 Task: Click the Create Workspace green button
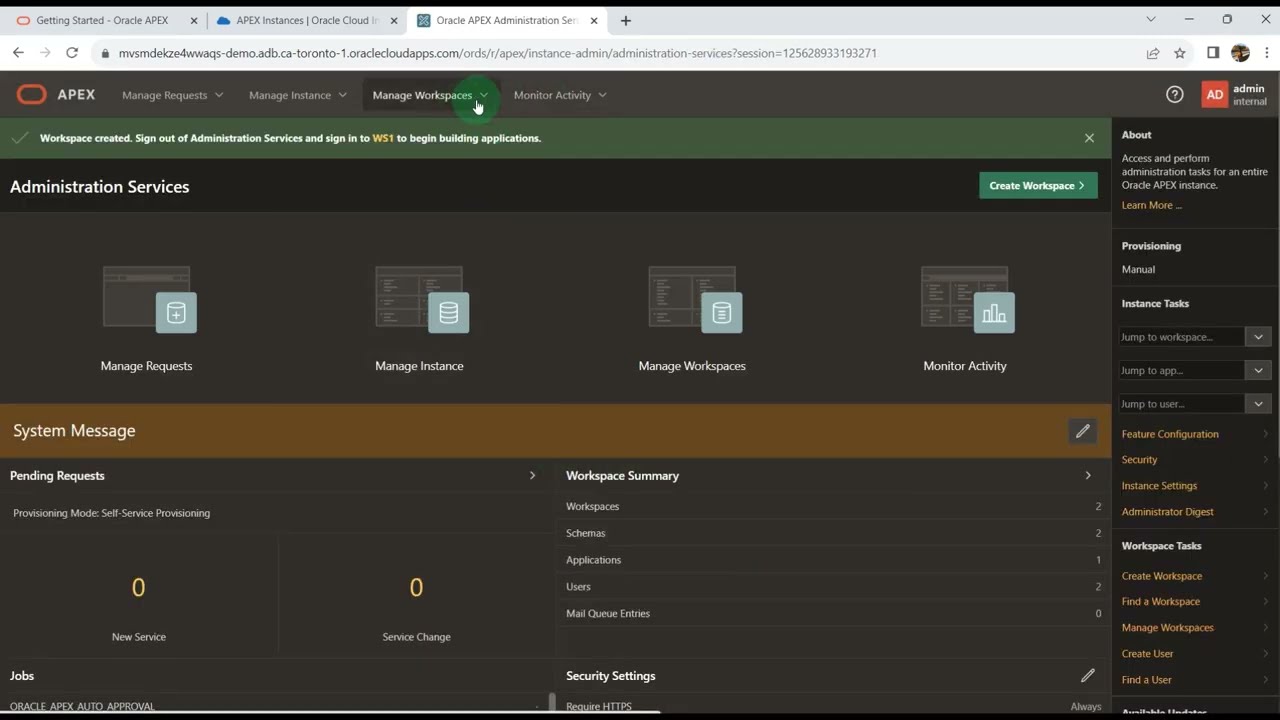pos(1037,185)
